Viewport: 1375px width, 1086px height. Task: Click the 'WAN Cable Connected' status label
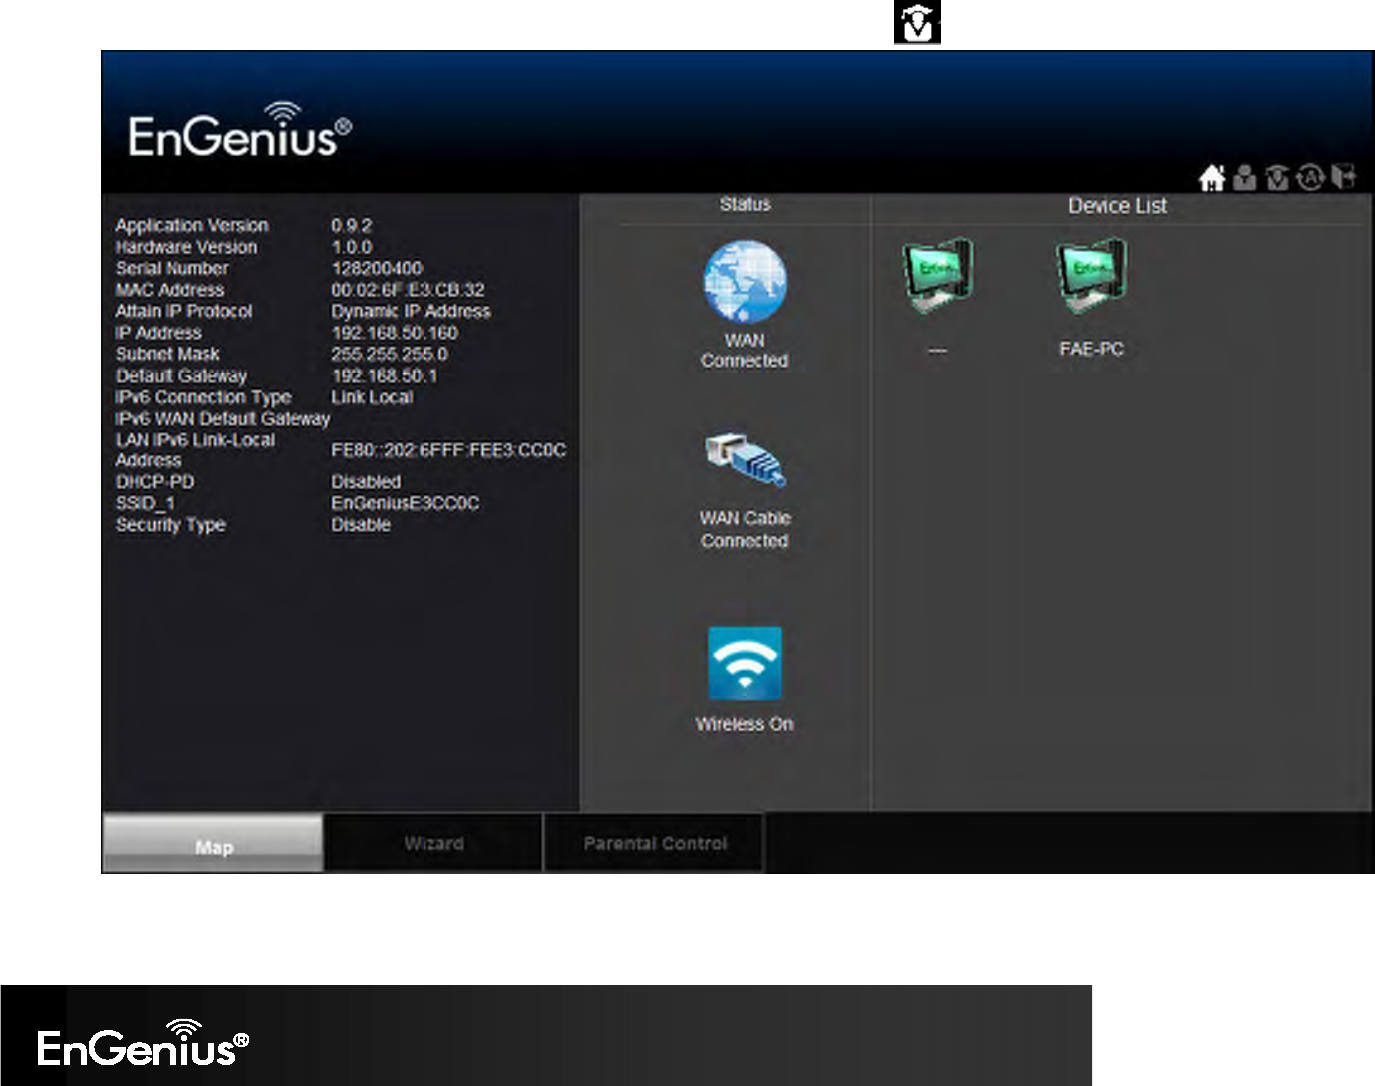tap(745, 529)
